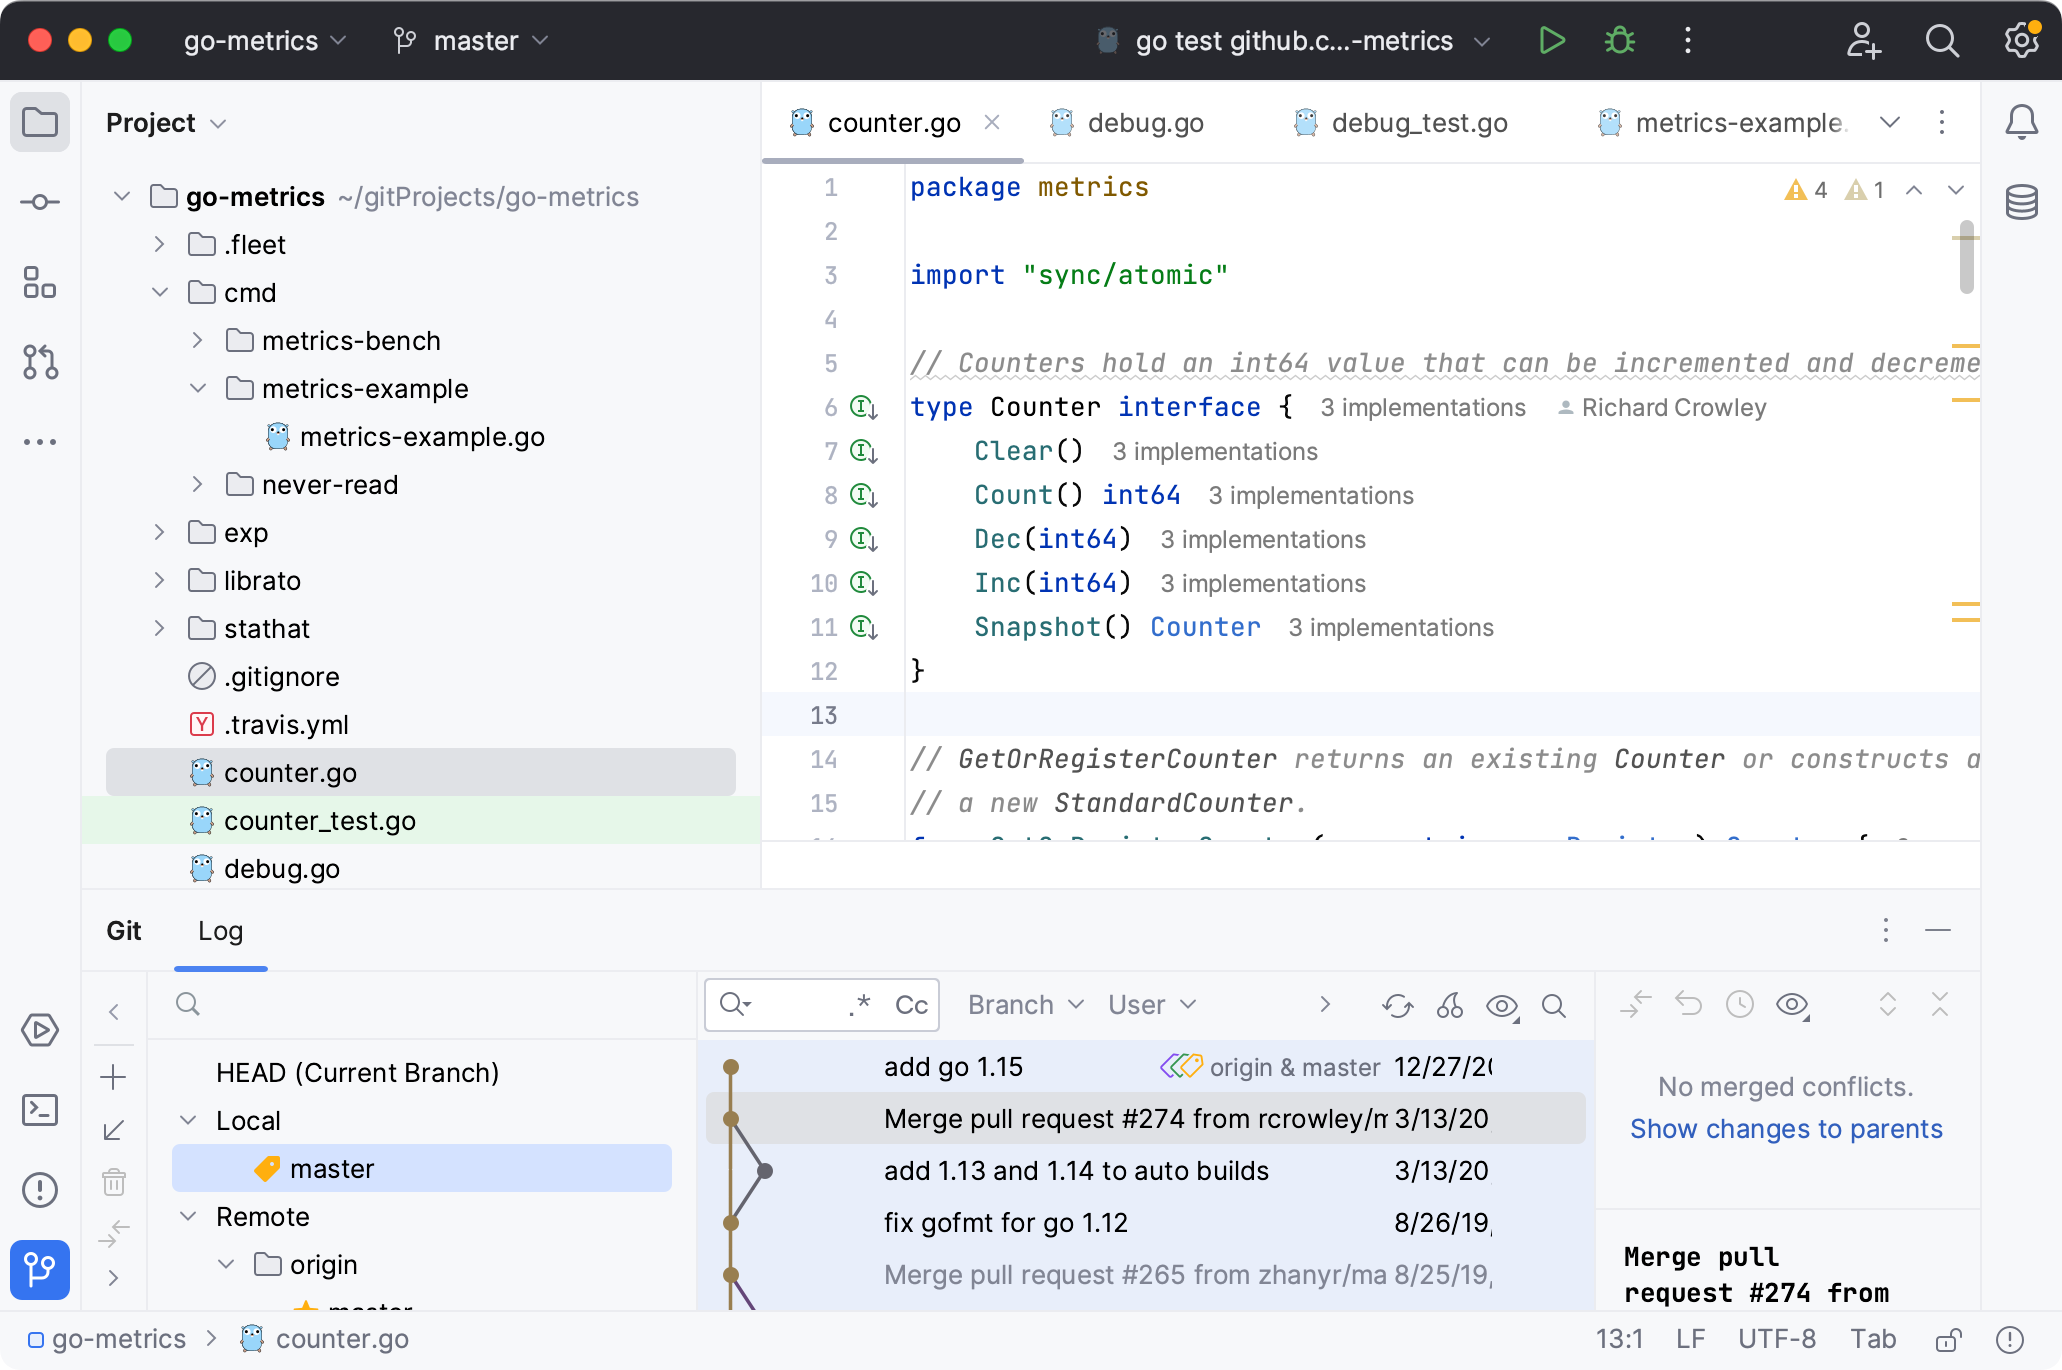Toggle regex option in log search

pyautogui.click(x=859, y=1005)
